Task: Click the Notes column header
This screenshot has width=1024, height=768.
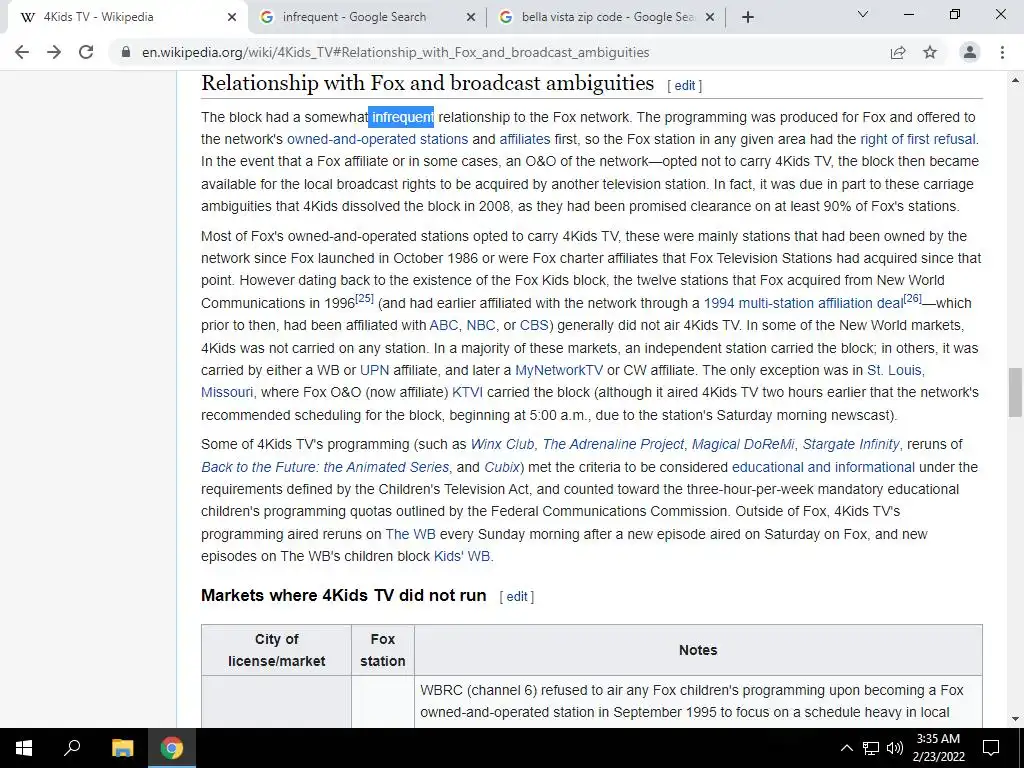Action: (698, 650)
